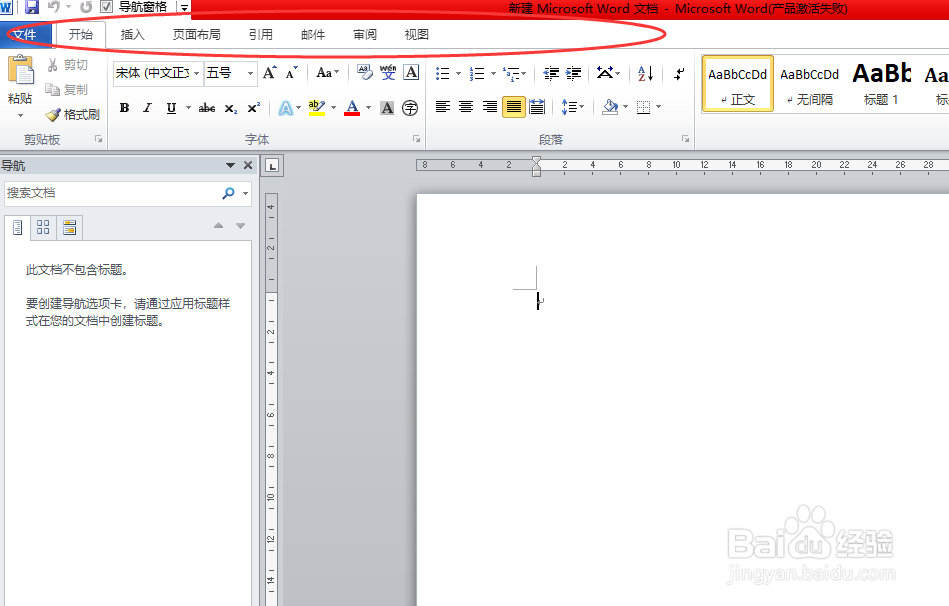Click the 复制 button
Viewport: 949px width, 606px height.
67,90
